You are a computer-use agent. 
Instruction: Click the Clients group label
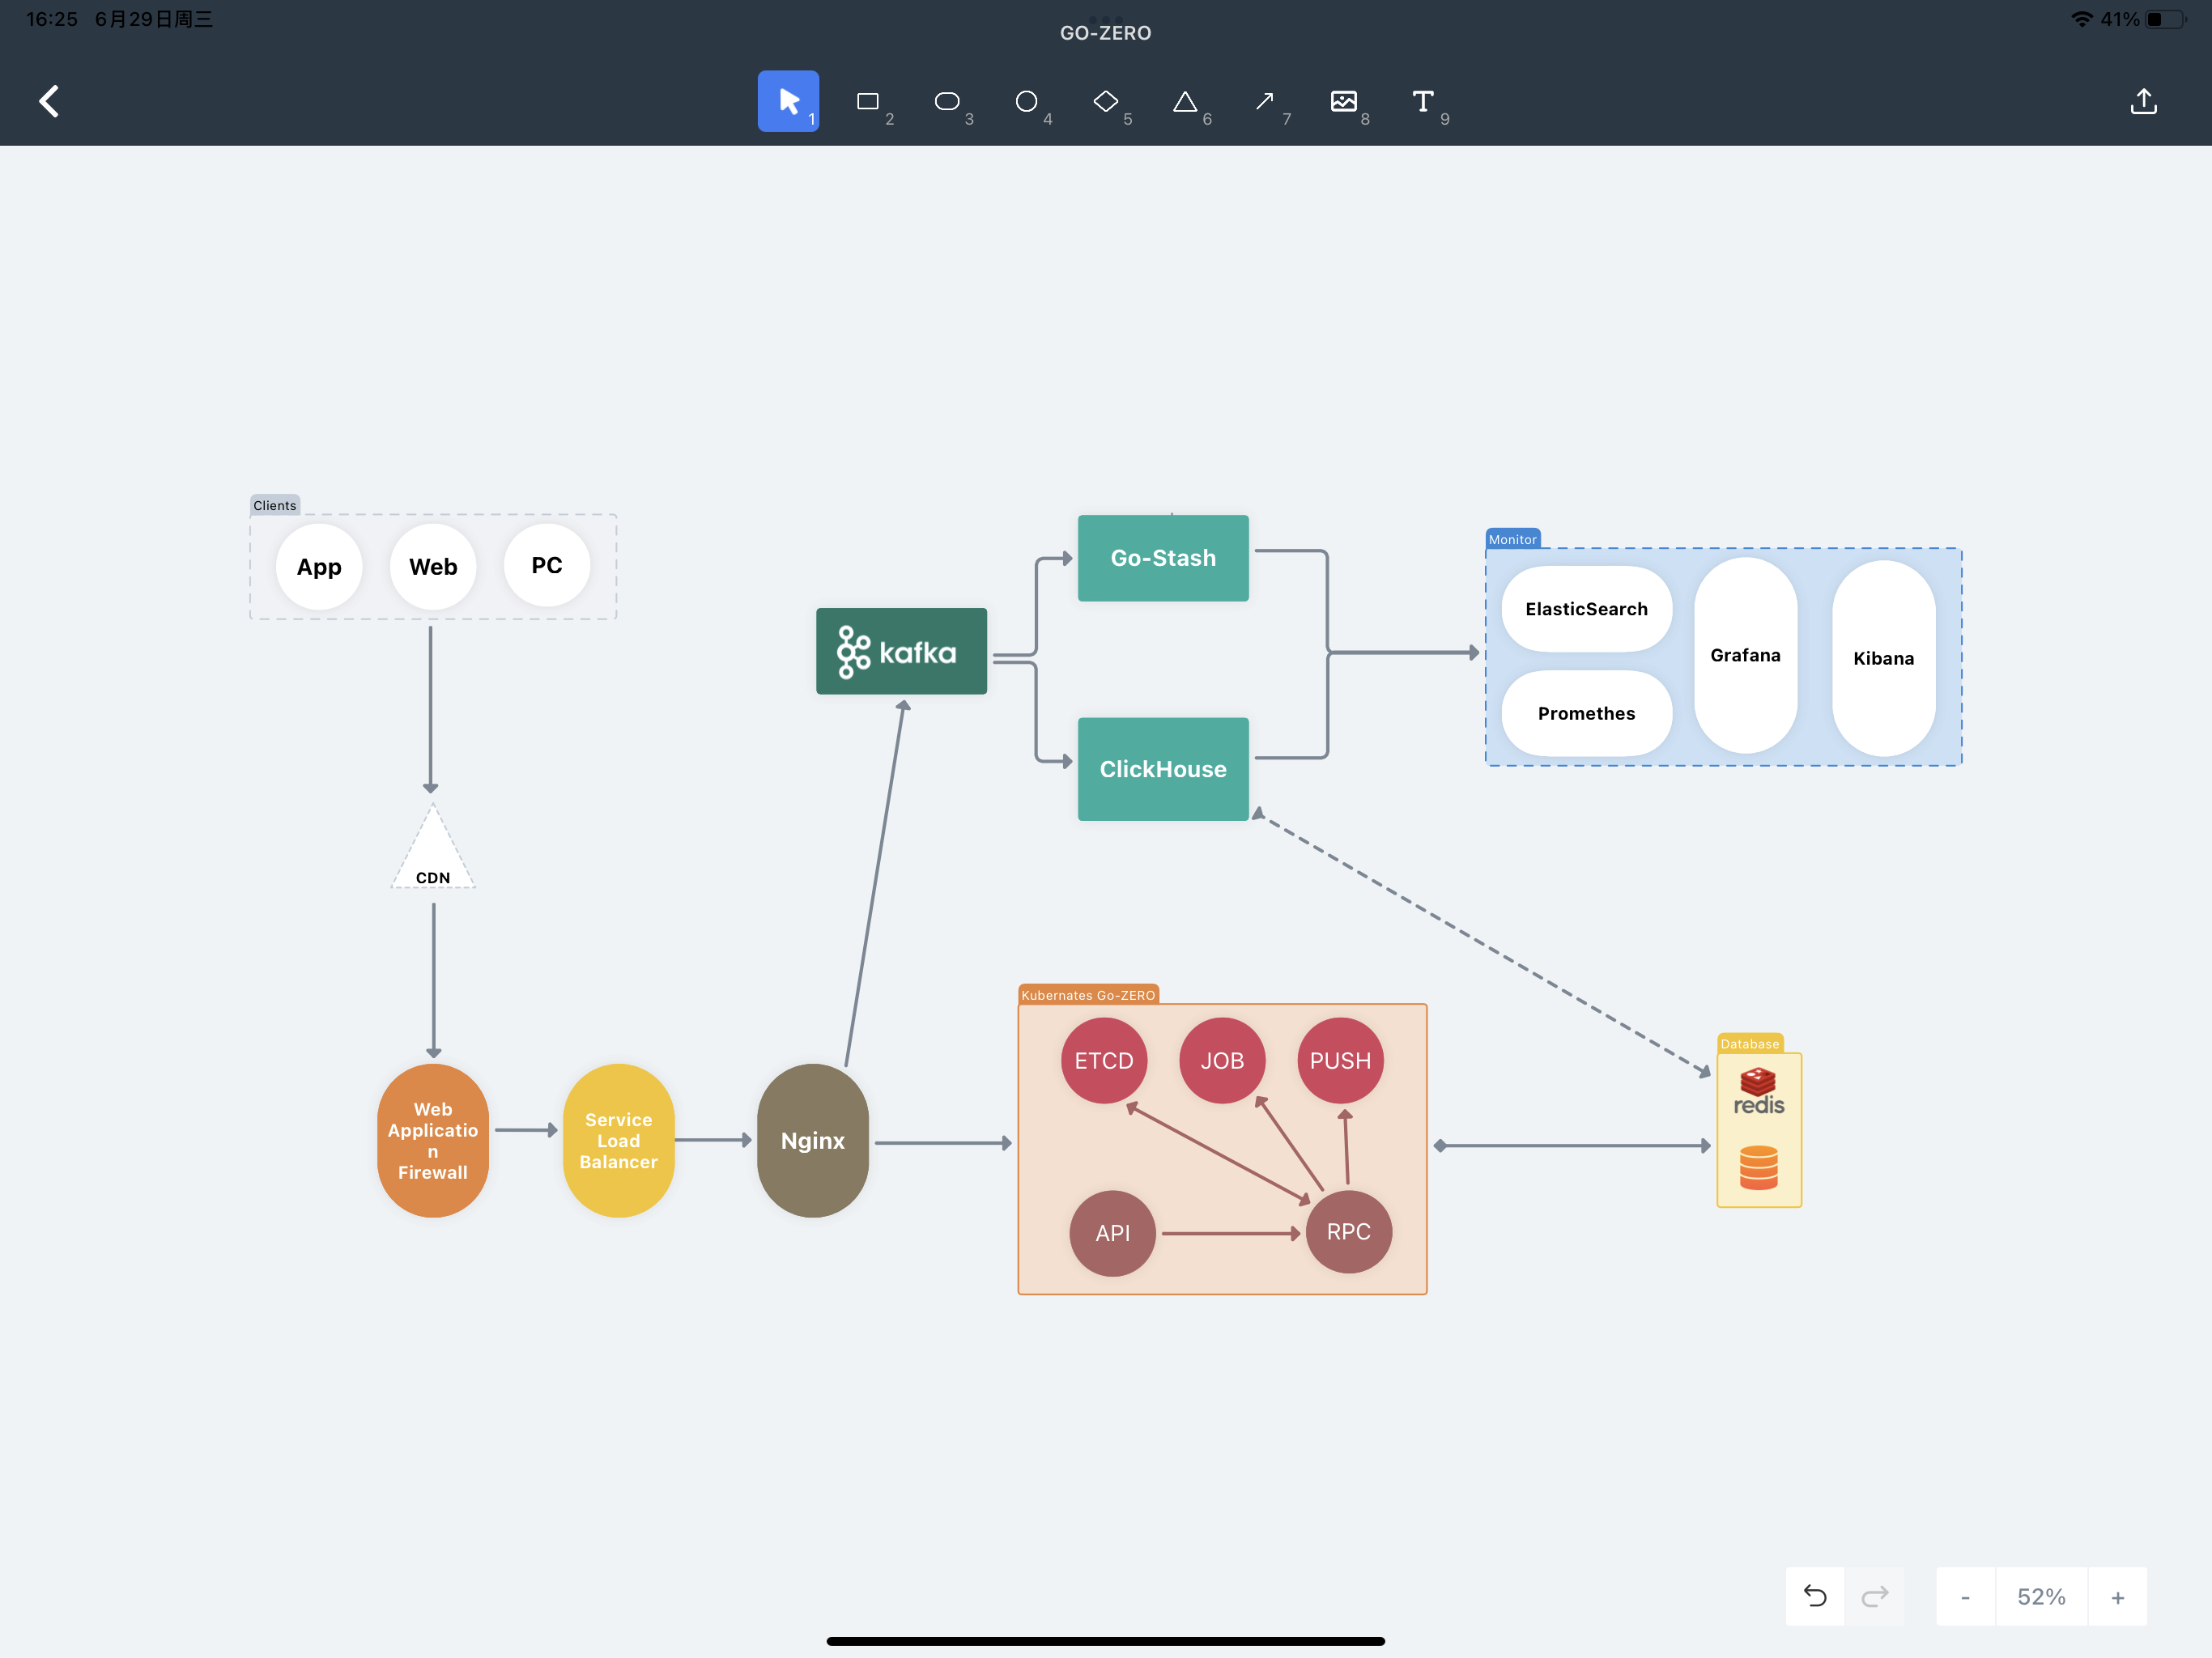click(x=275, y=505)
